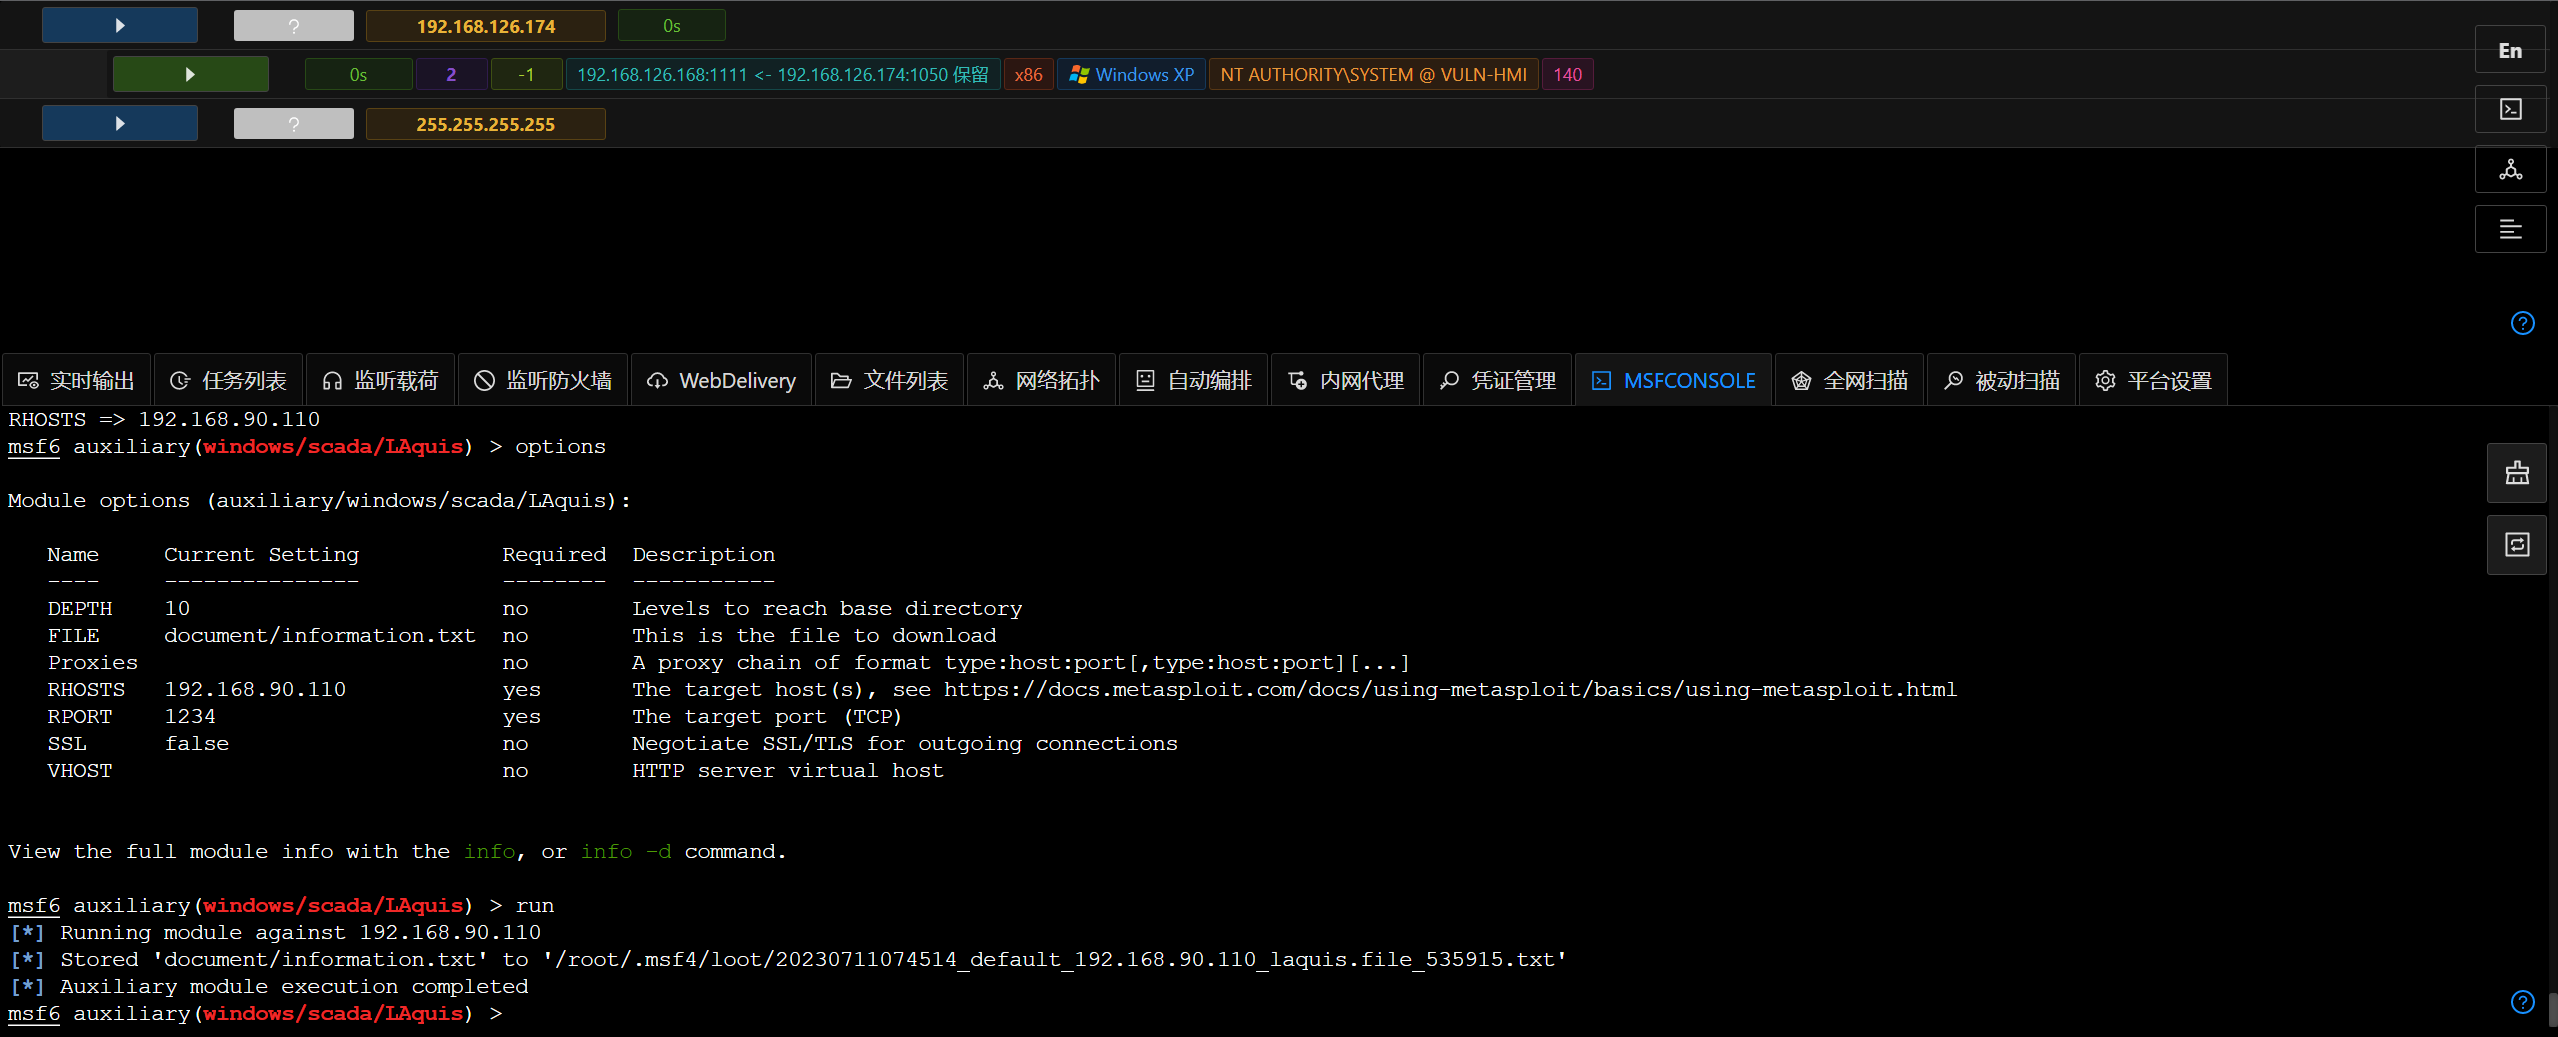Click the question tag beside 192.168.126.174

point(294,26)
